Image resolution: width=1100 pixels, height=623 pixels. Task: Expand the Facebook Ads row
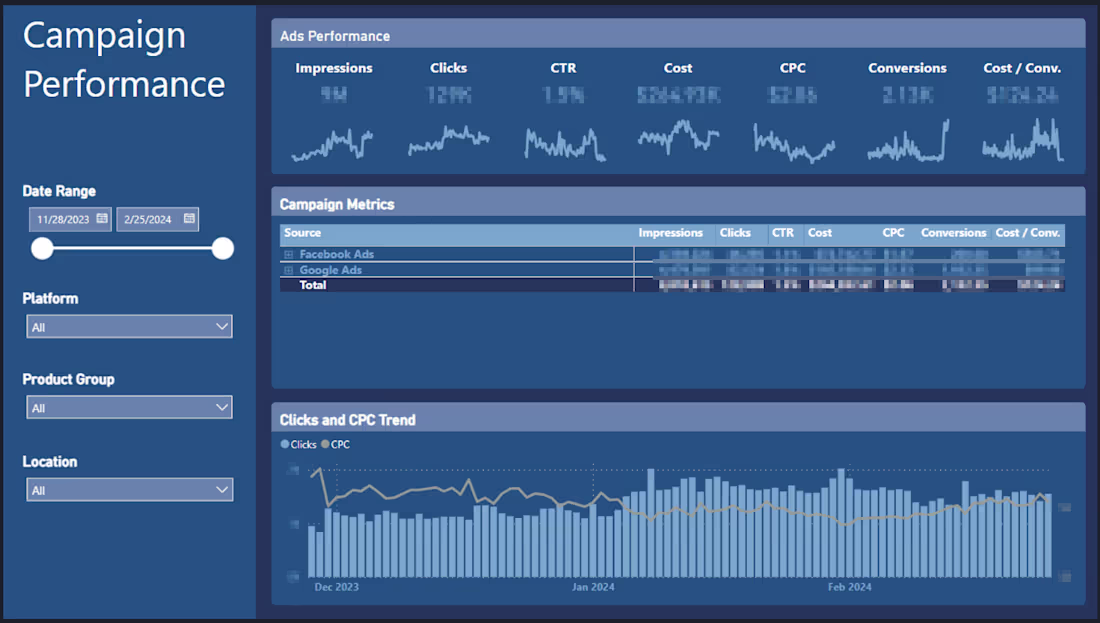(x=289, y=254)
